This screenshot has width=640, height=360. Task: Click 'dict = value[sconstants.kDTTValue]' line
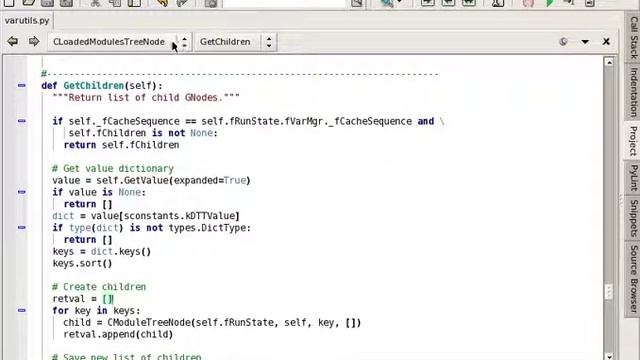[146, 216]
